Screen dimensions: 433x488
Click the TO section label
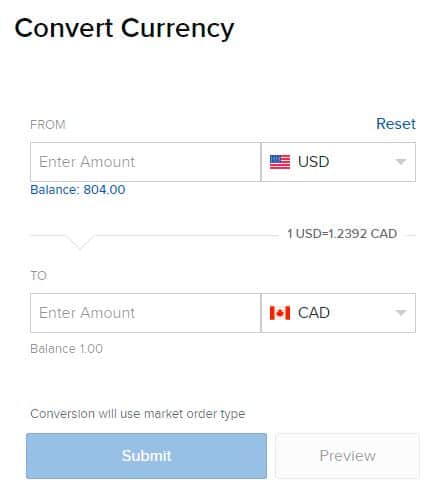[39, 276]
